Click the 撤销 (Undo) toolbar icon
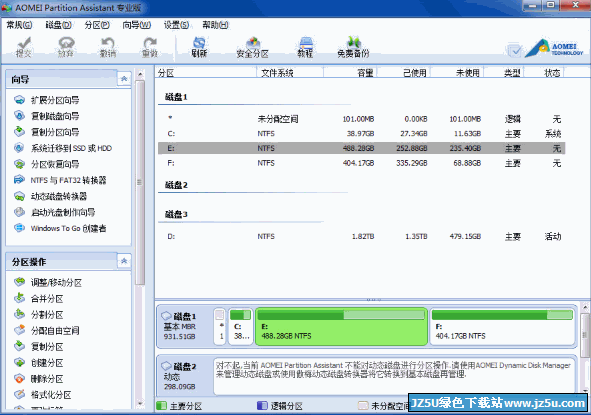The width and height of the screenshot is (591, 415). [108, 47]
